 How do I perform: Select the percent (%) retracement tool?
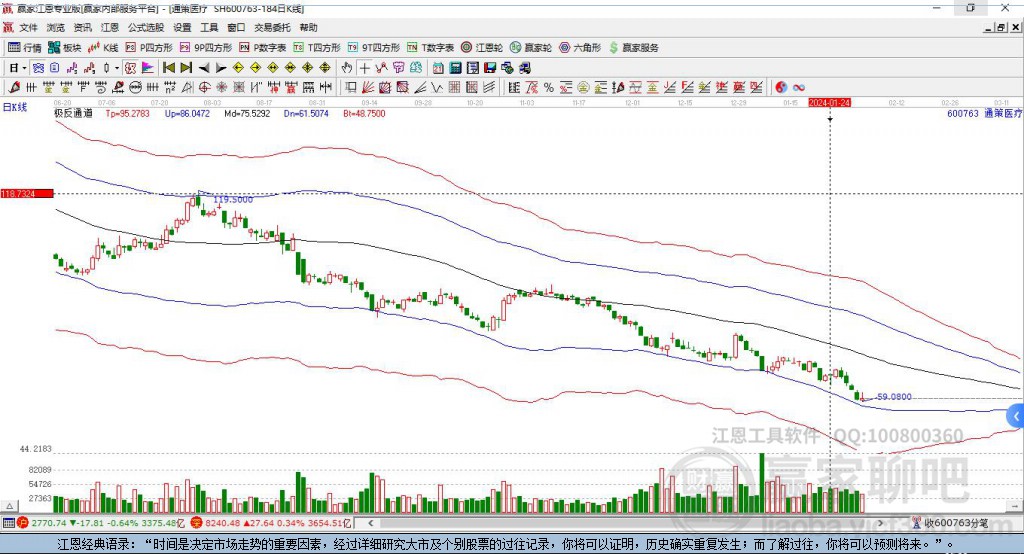549,88
